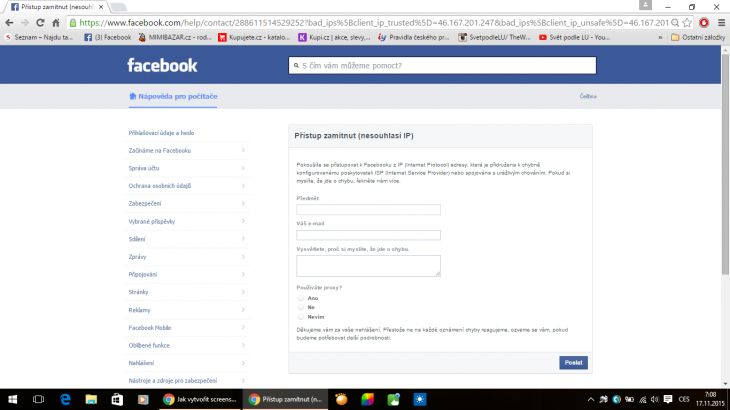
Task: Open Reklamy help category
Action: pos(187,310)
